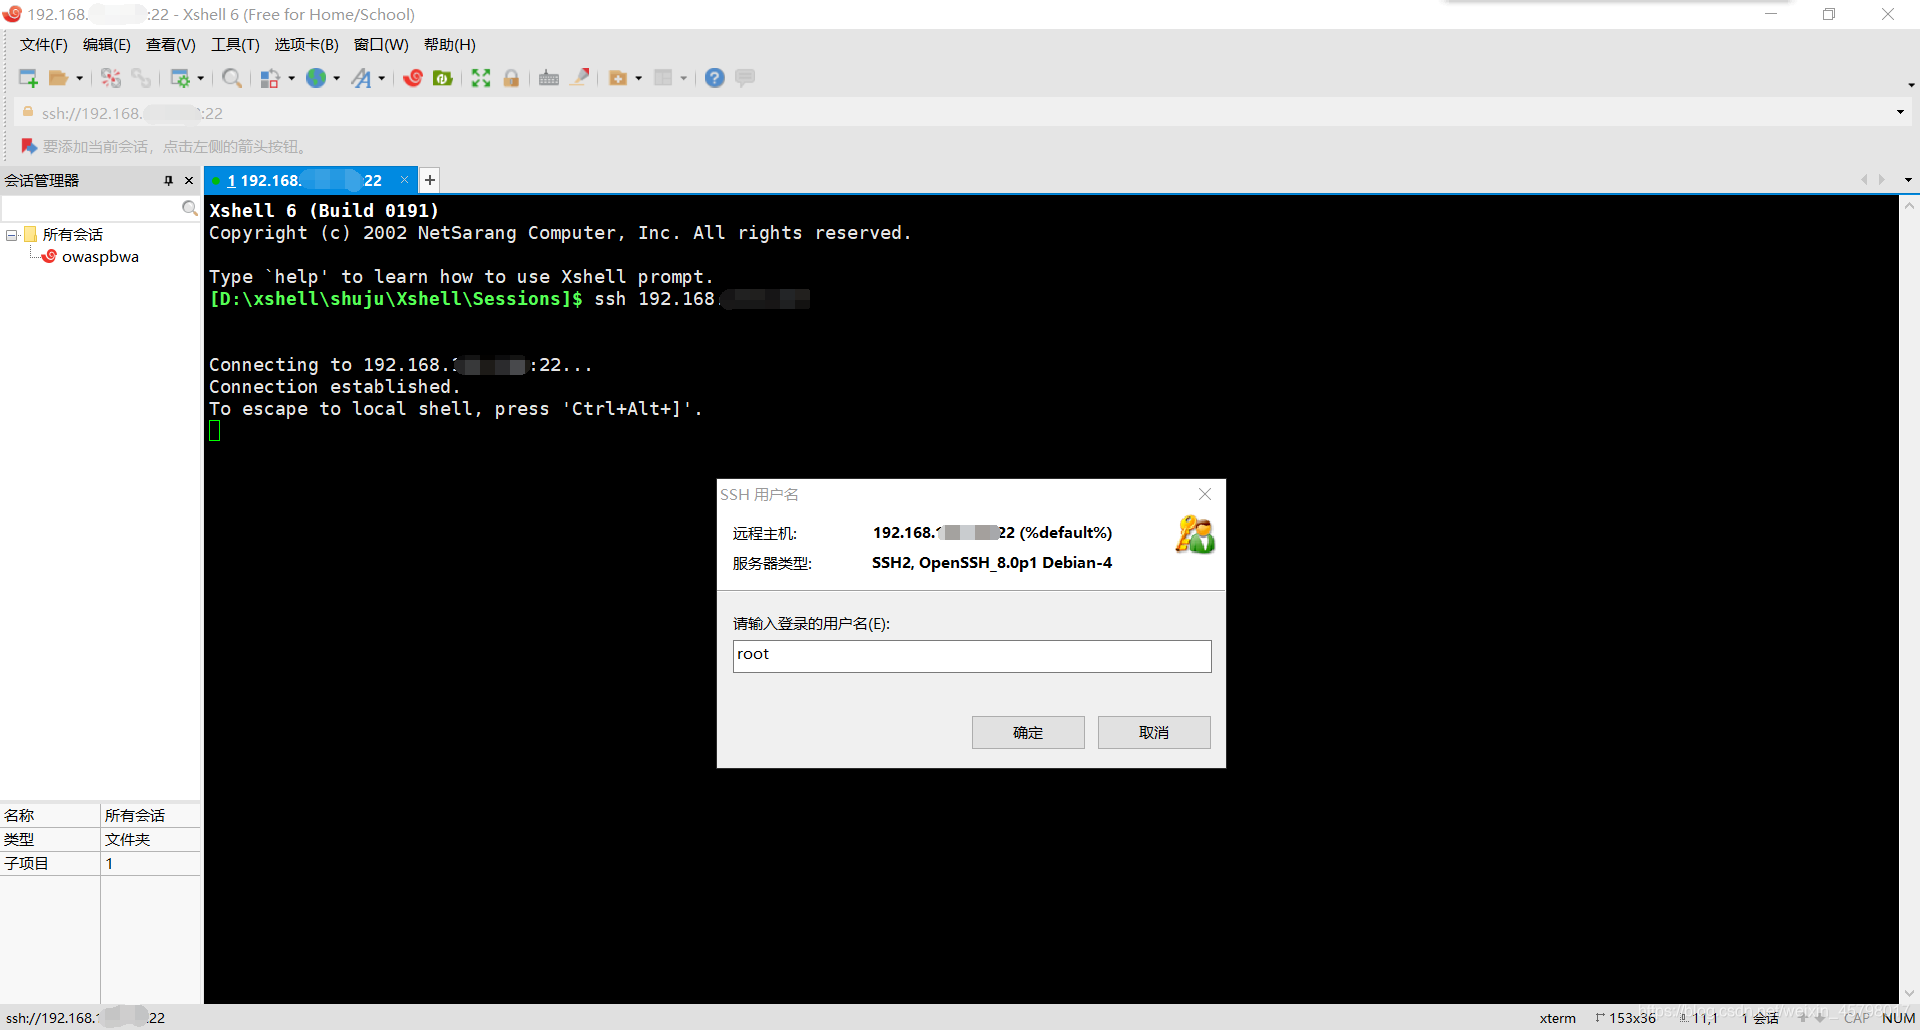Click the highlighter pen icon
The height and width of the screenshot is (1030, 1920).
pos(580,78)
